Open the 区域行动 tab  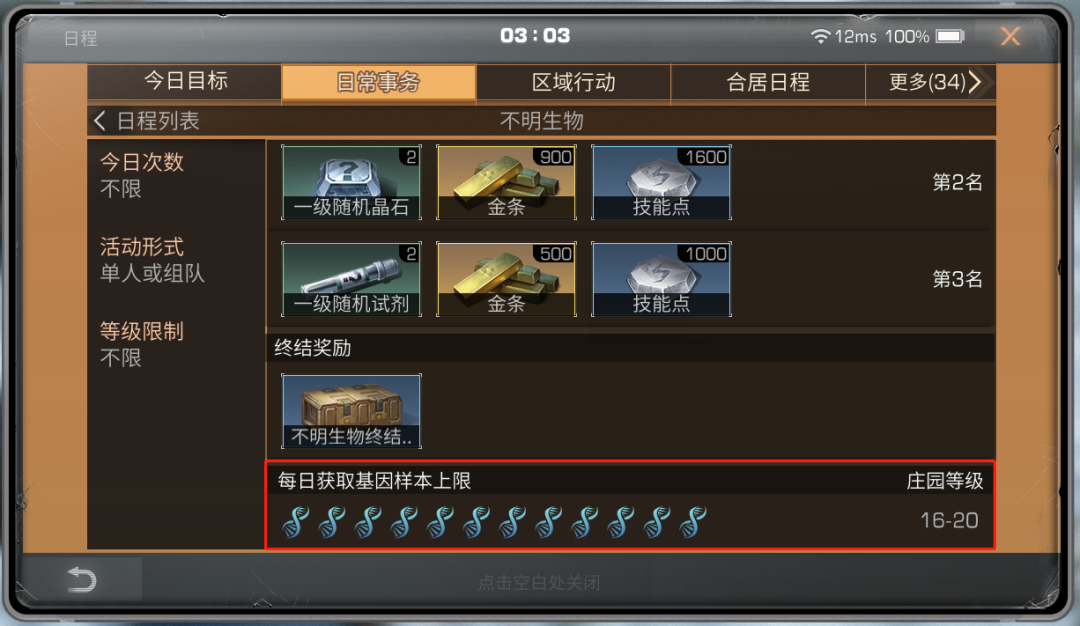tap(573, 83)
